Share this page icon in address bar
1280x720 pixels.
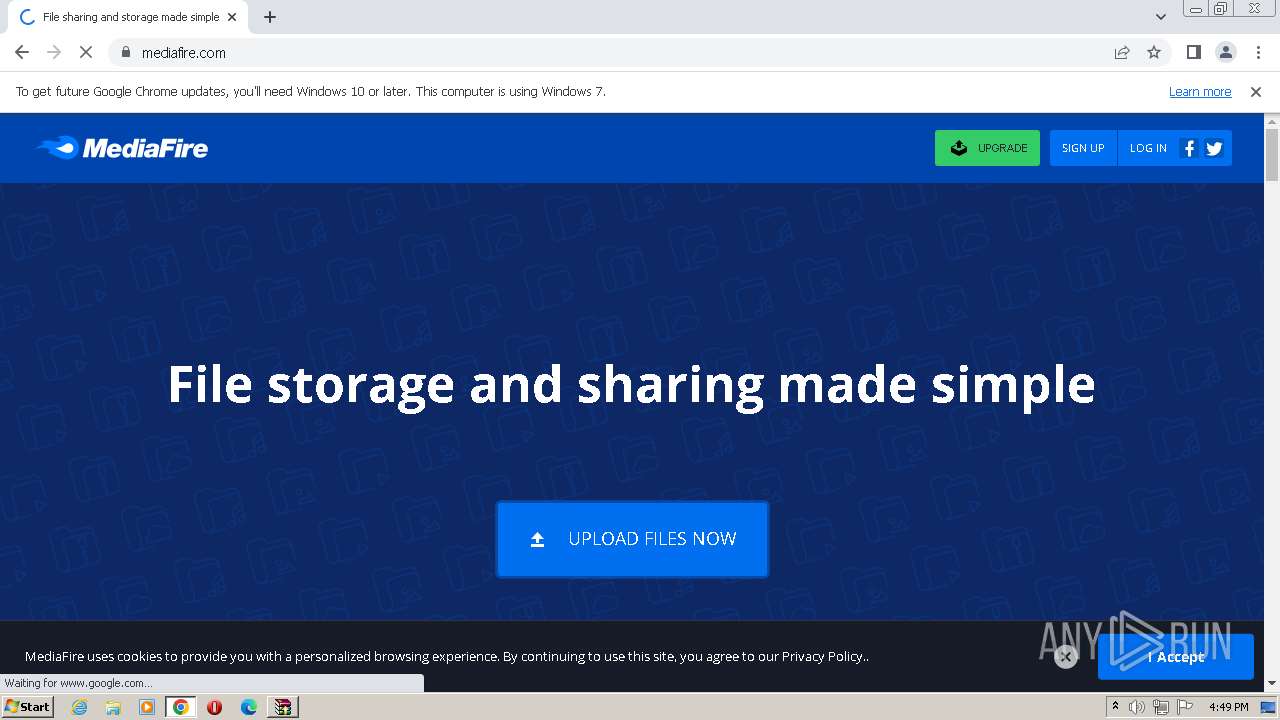(1122, 52)
